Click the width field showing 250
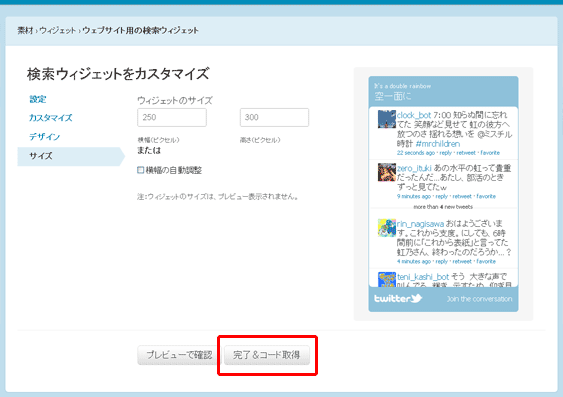The width and height of the screenshot is (563, 397). (172, 117)
